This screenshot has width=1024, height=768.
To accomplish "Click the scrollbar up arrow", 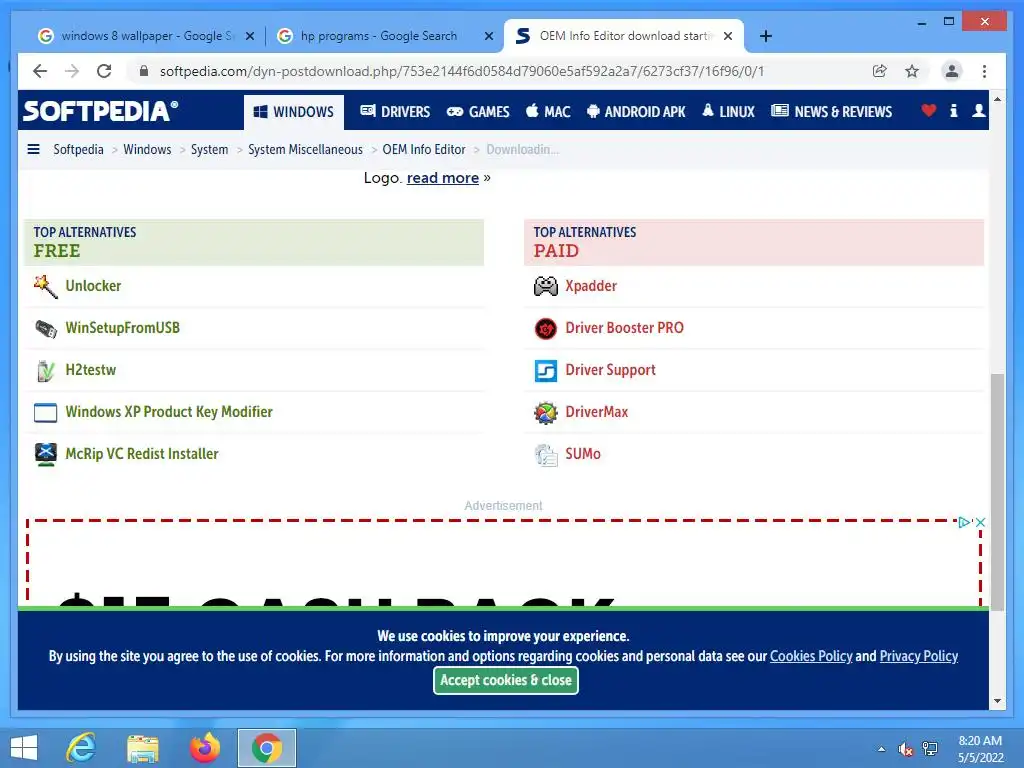I will pyautogui.click(x=997, y=99).
